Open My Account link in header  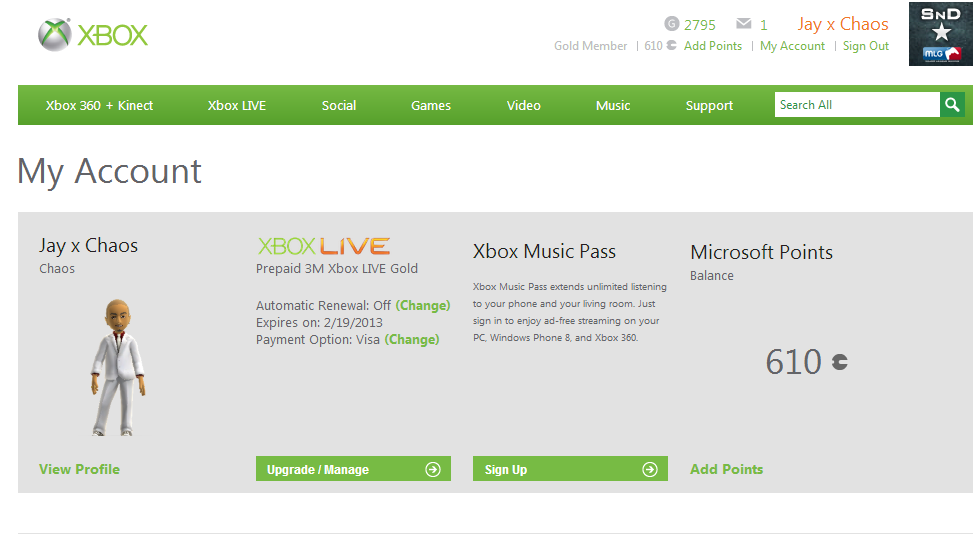click(792, 45)
